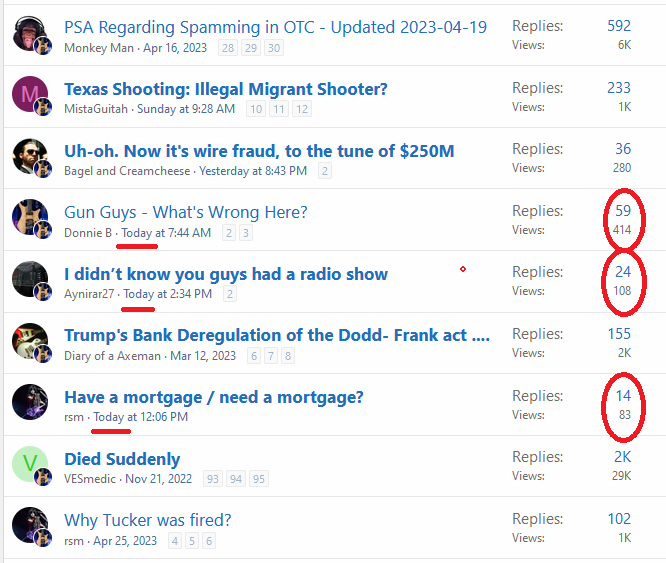This screenshot has width=666, height=563.
Task: Open Died Suddenly thread
Action: [x=122, y=459]
